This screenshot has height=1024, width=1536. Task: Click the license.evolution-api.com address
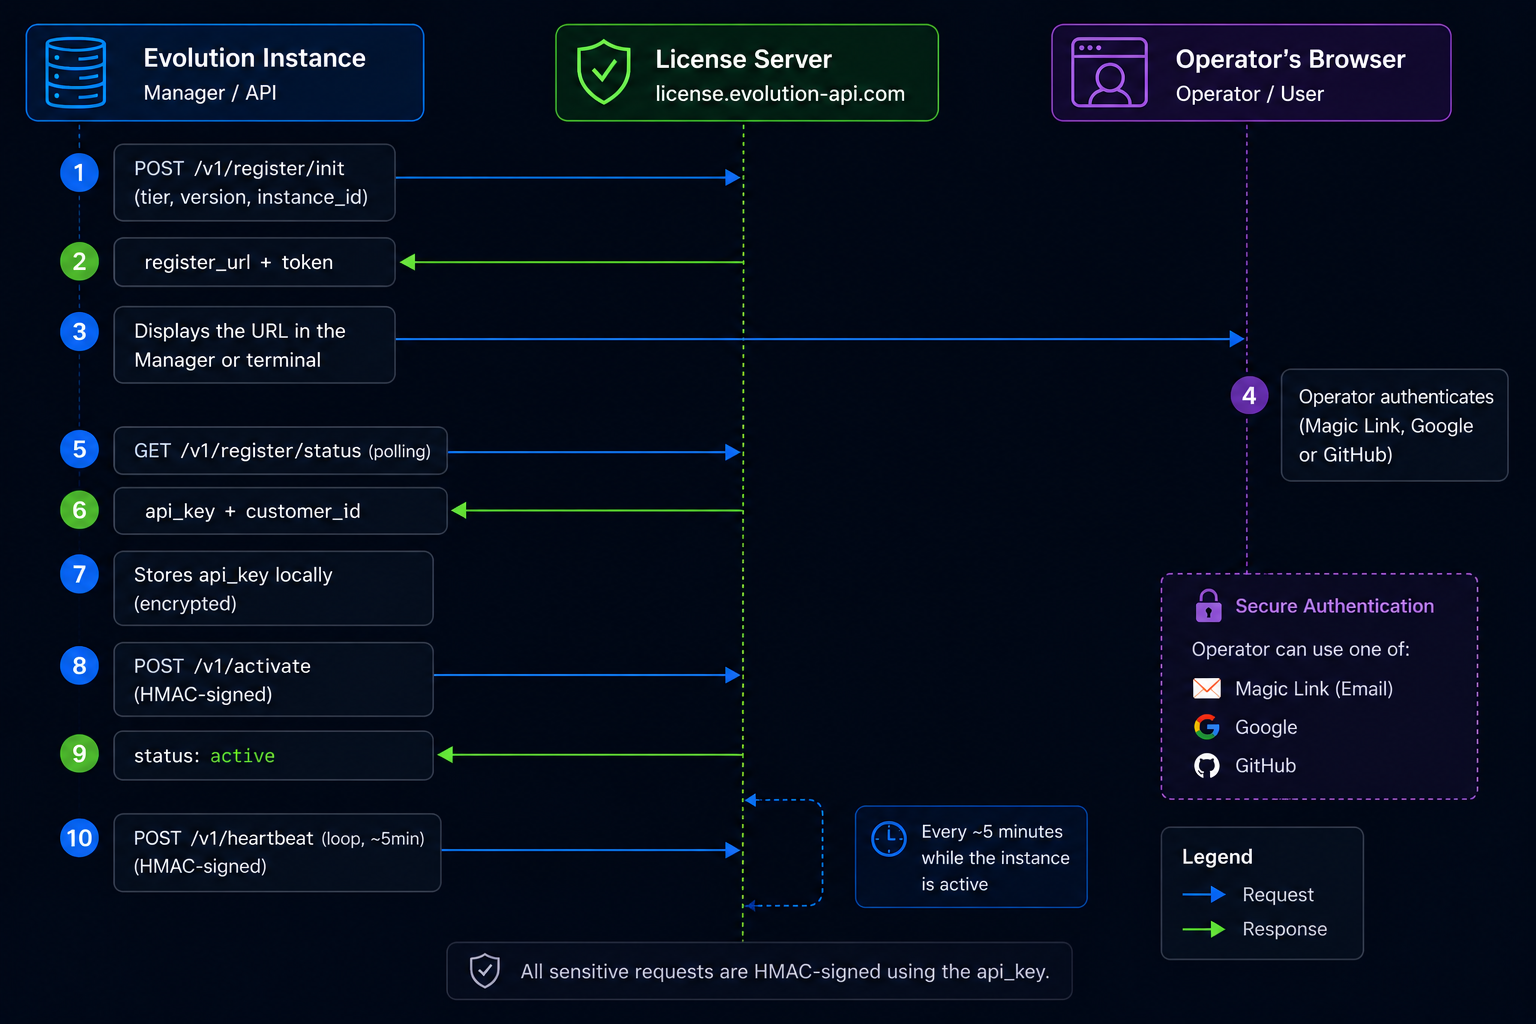pyautogui.click(x=780, y=94)
